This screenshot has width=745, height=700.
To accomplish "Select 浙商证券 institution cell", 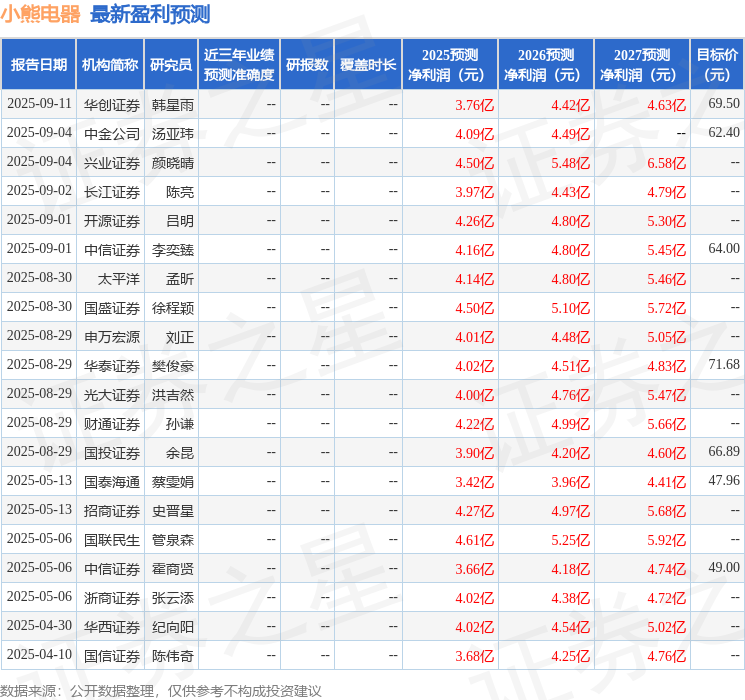I will [112, 598].
